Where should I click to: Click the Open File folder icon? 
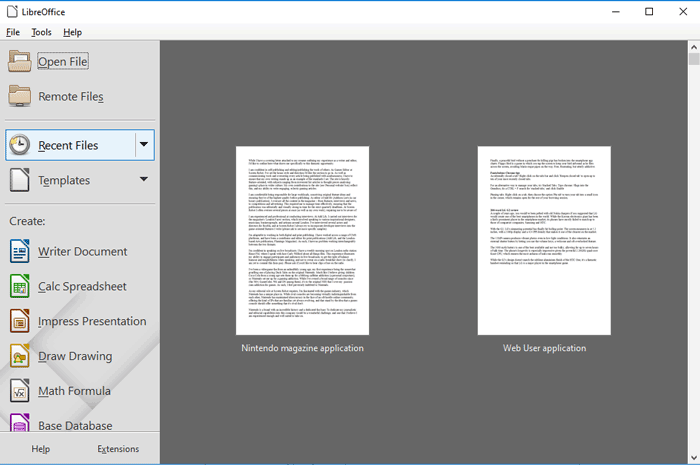click(19, 61)
